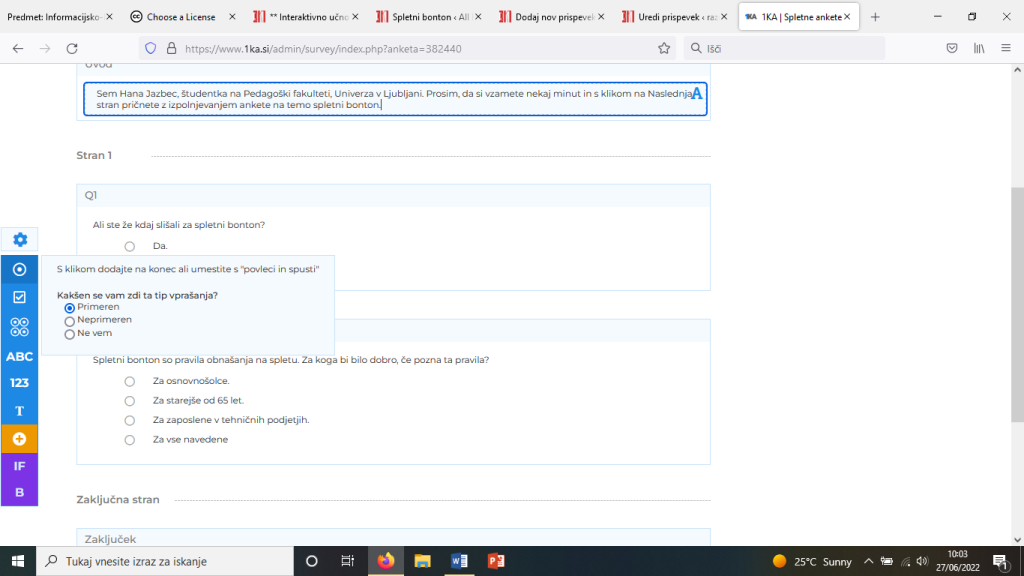Add a multi-grid table question type
The image size is (1024, 576).
click(20, 327)
